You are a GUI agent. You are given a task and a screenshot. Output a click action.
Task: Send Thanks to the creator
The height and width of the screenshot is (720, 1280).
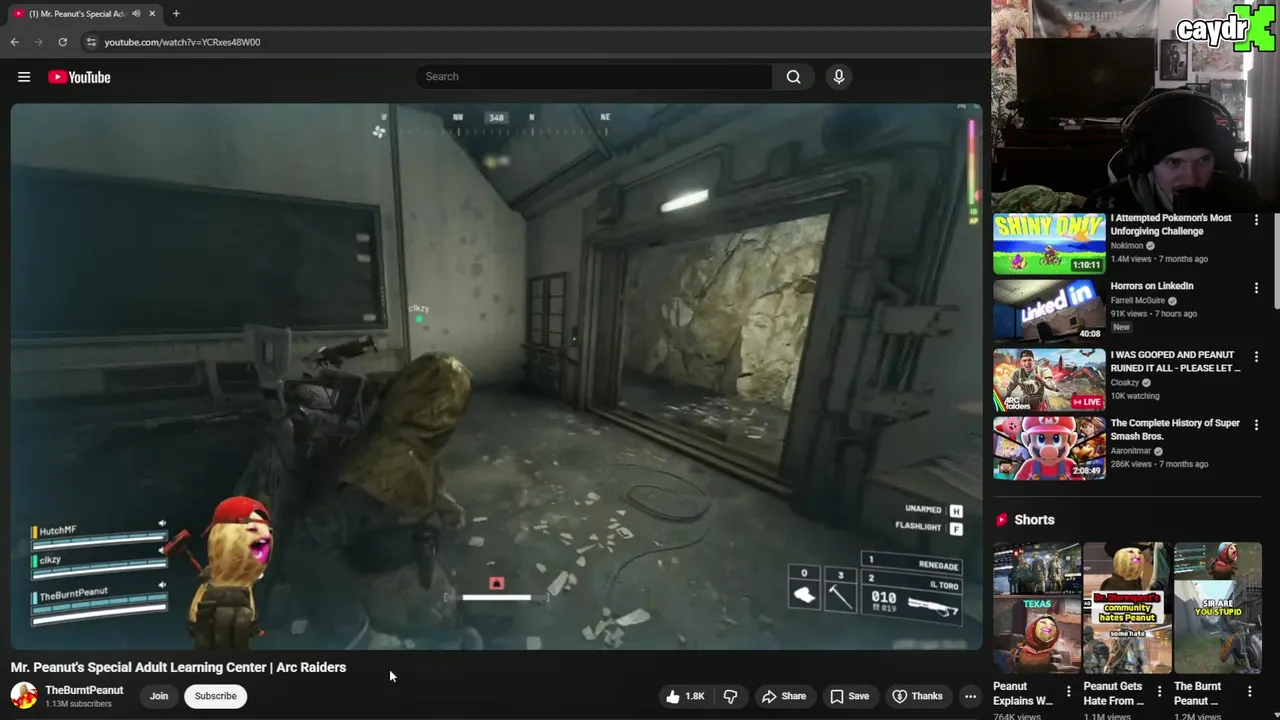(x=917, y=696)
